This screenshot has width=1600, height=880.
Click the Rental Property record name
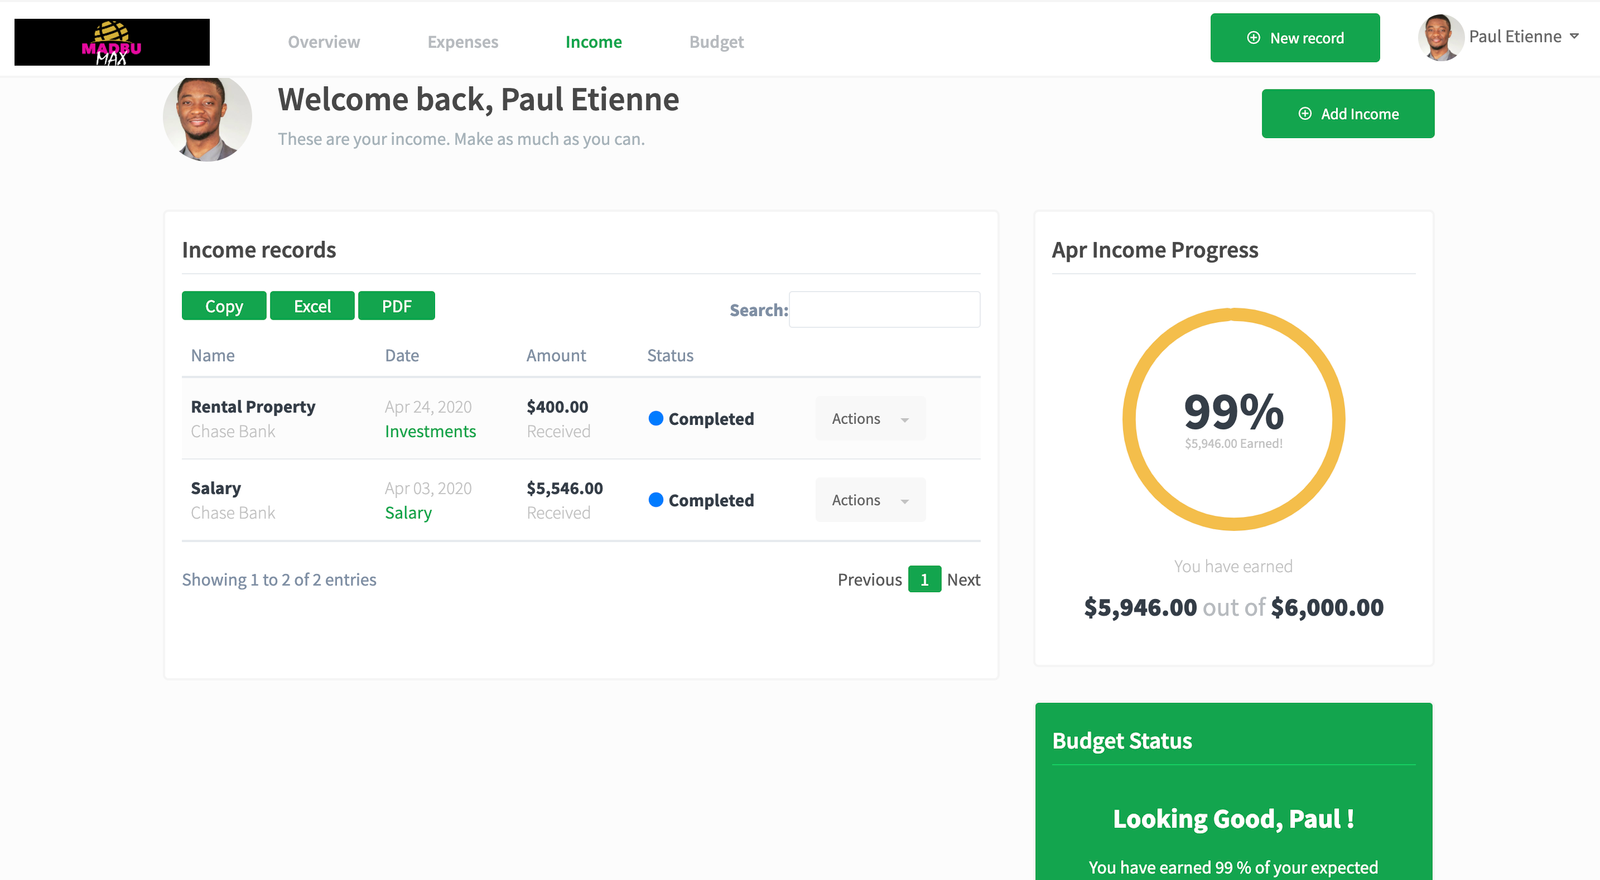tap(253, 407)
